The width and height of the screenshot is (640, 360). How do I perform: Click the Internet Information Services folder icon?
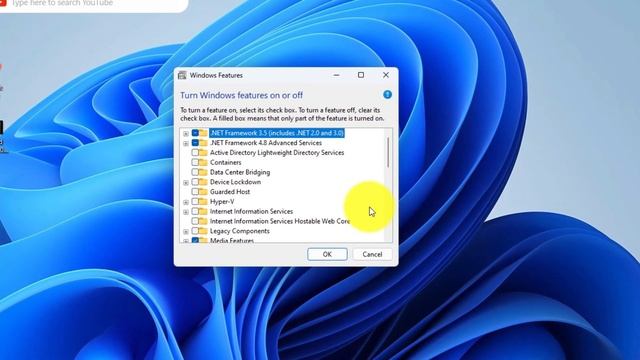203,211
